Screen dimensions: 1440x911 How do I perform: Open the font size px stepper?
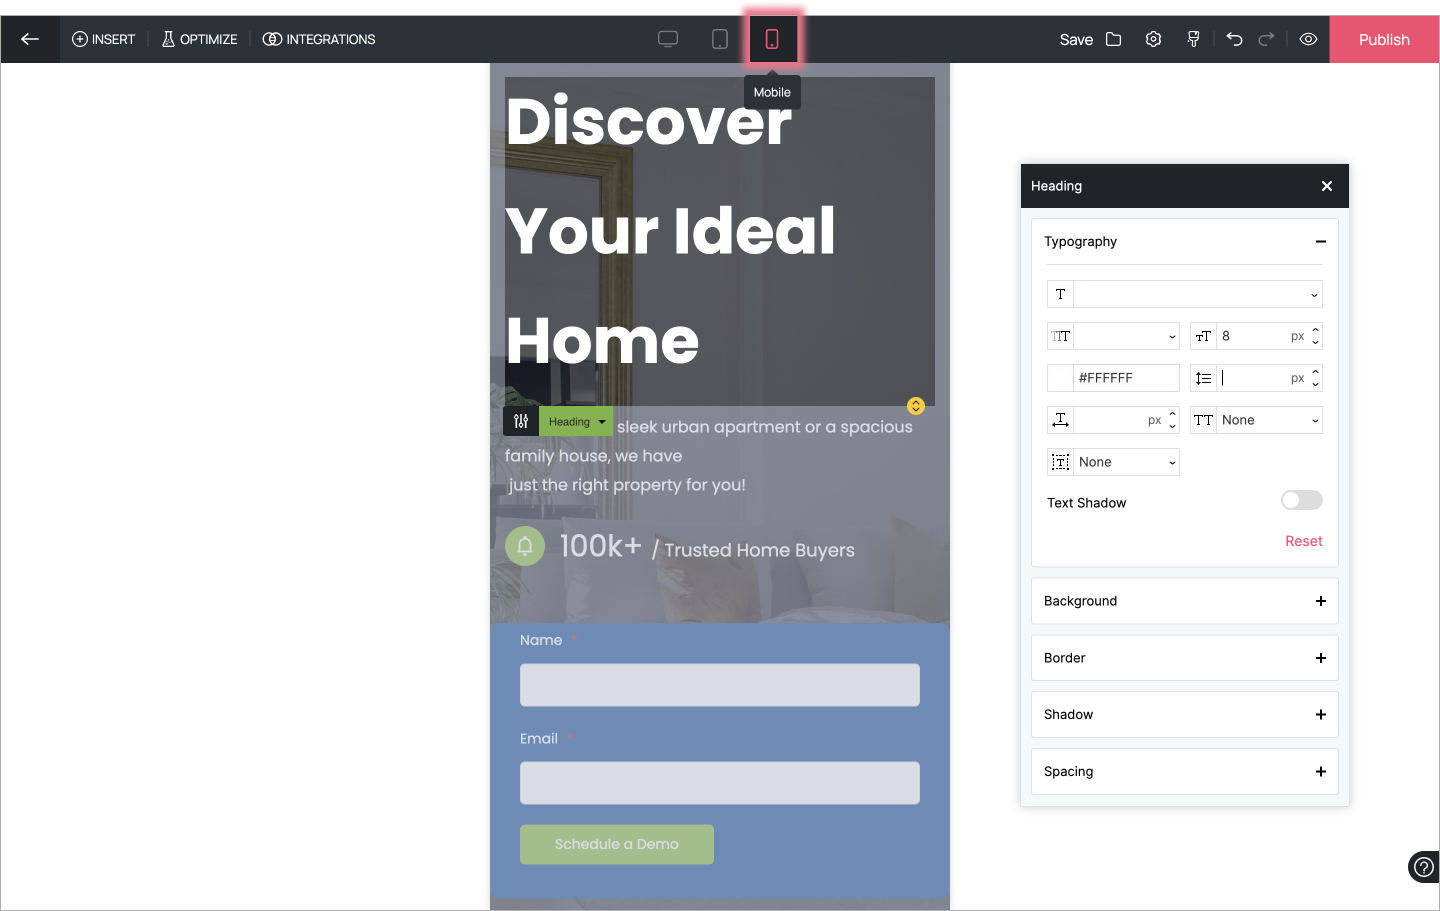(1316, 336)
